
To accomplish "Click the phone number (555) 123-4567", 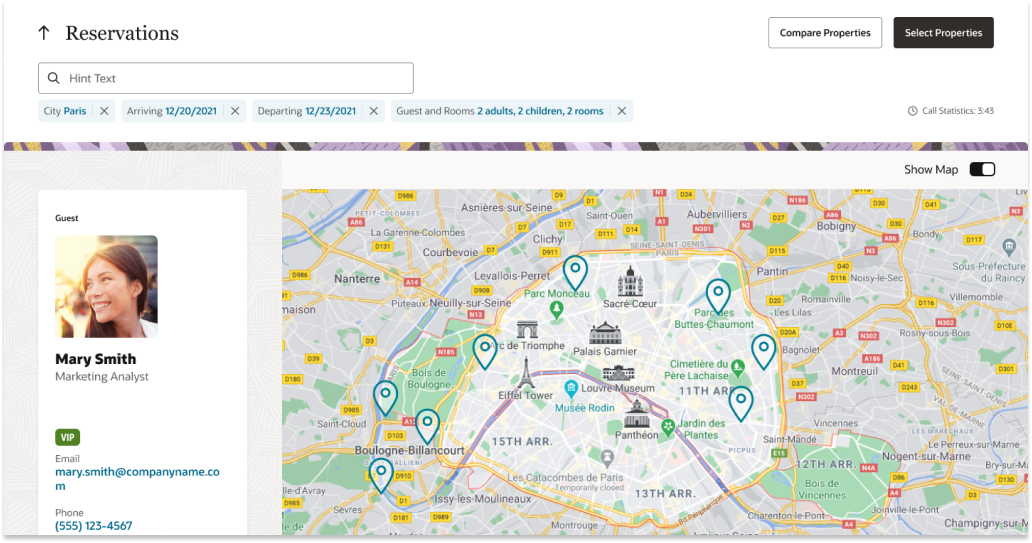I will click(x=93, y=526).
